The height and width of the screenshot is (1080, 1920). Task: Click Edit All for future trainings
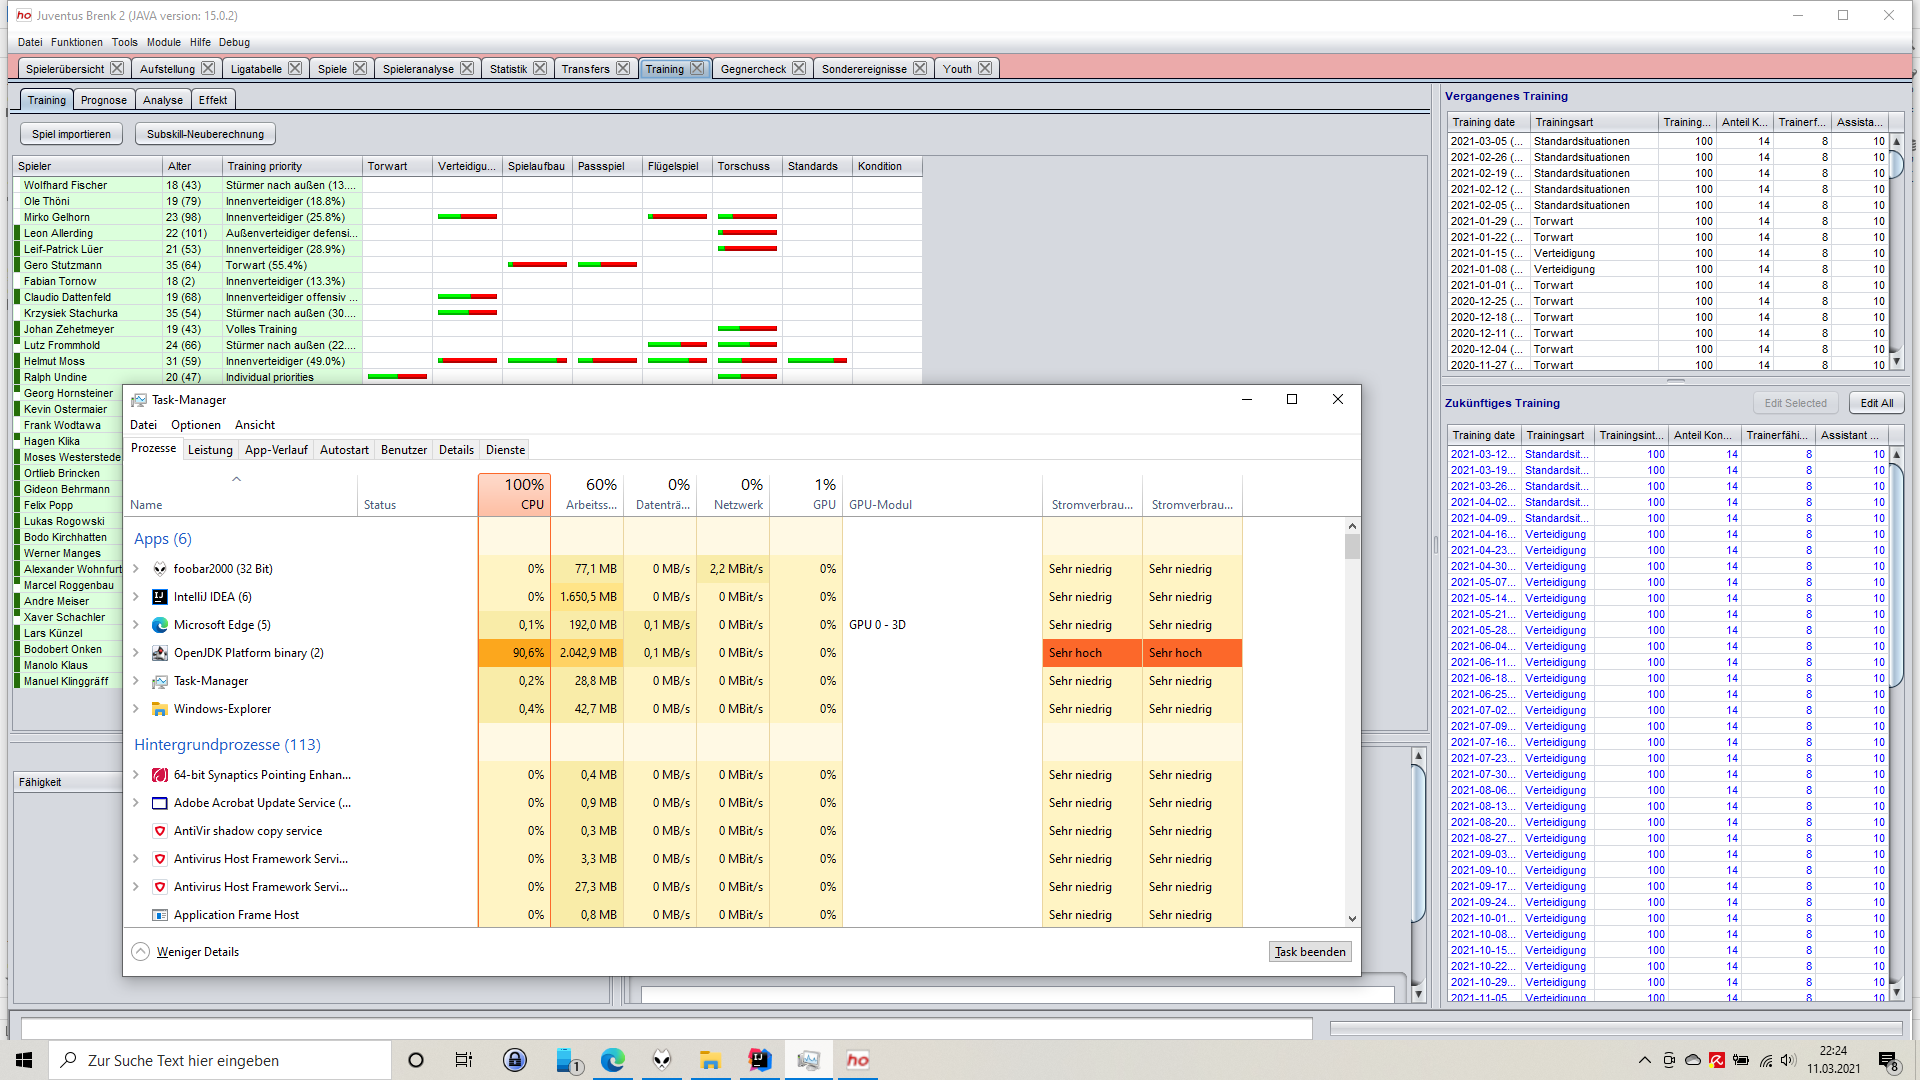tap(1876, 402)
